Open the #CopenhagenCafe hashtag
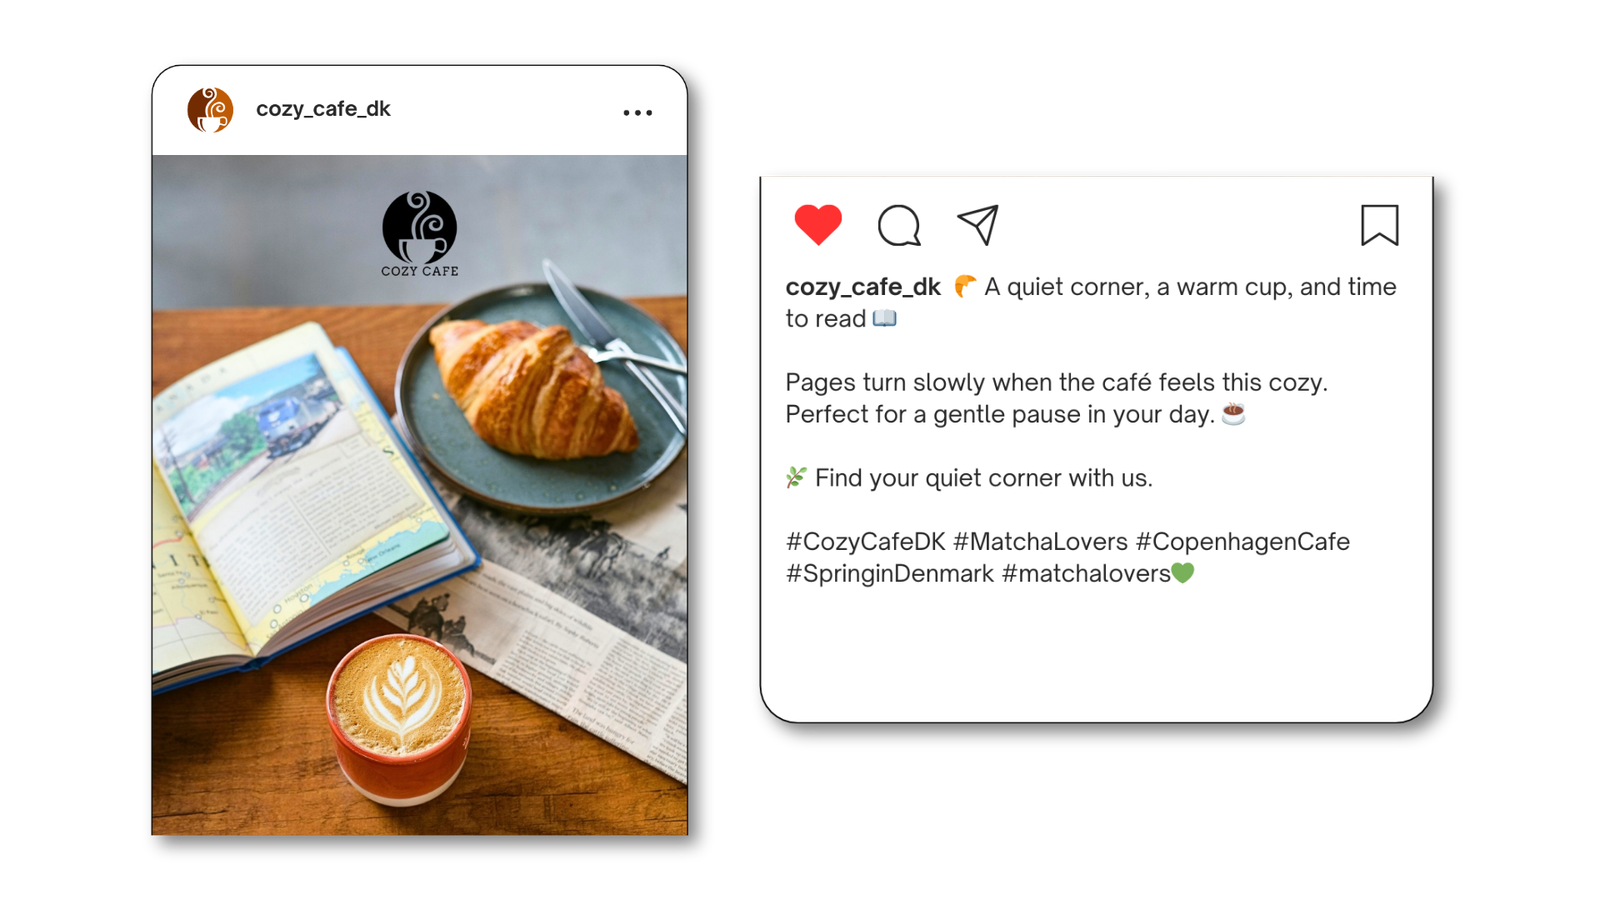This screenshot has height=900, width=1600. pos(1243,542)
